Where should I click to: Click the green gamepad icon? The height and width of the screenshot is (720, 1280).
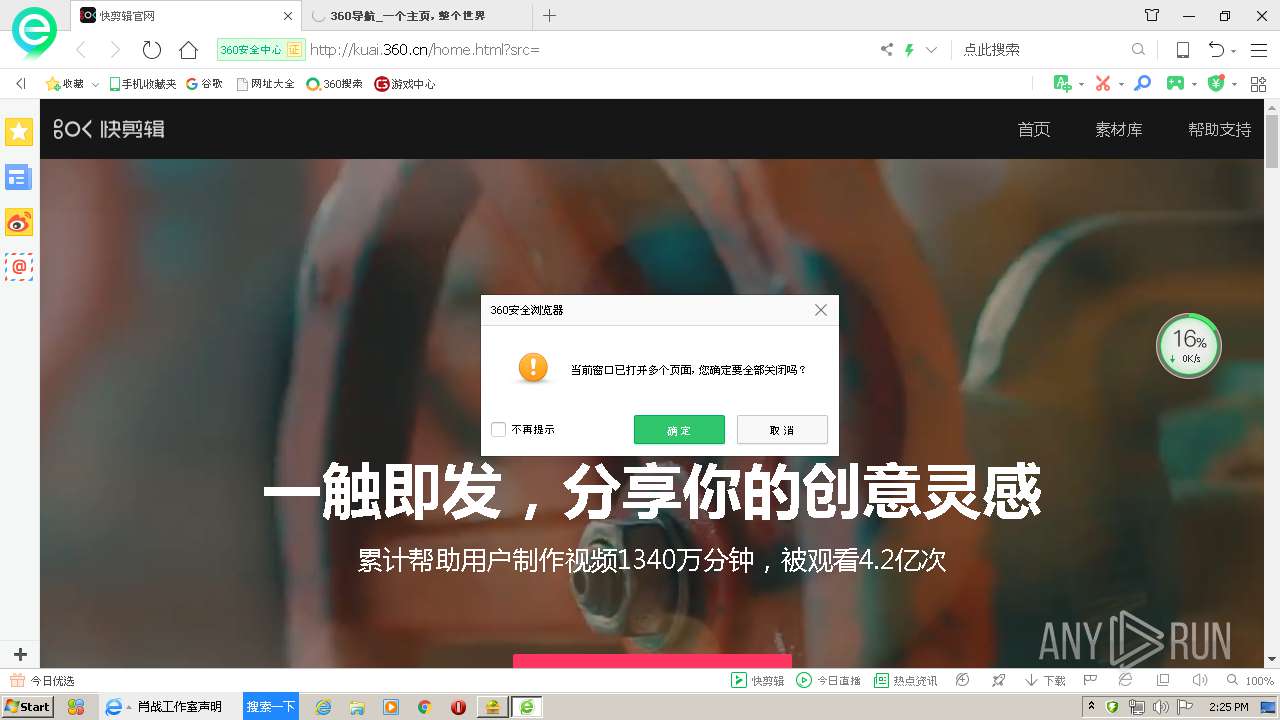1176,84
